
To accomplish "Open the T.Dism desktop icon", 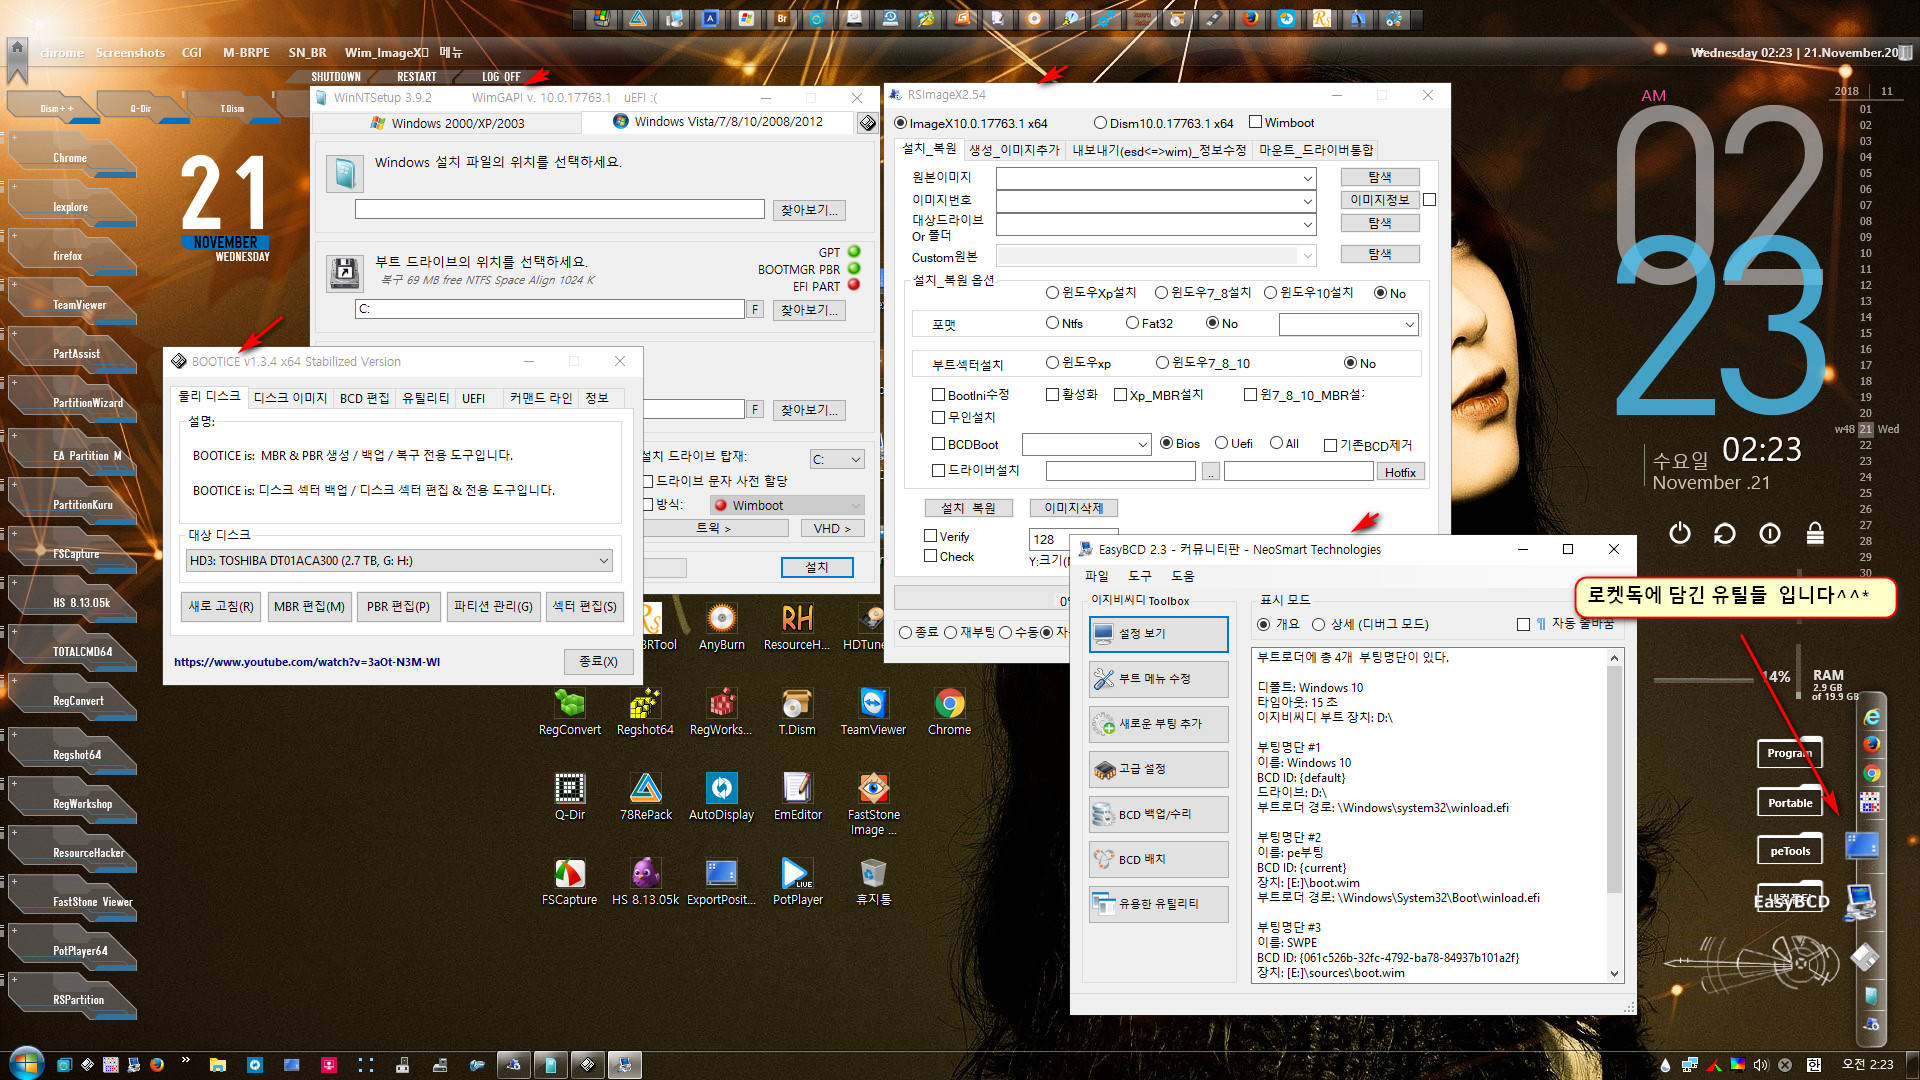I will tap(797, 712).
